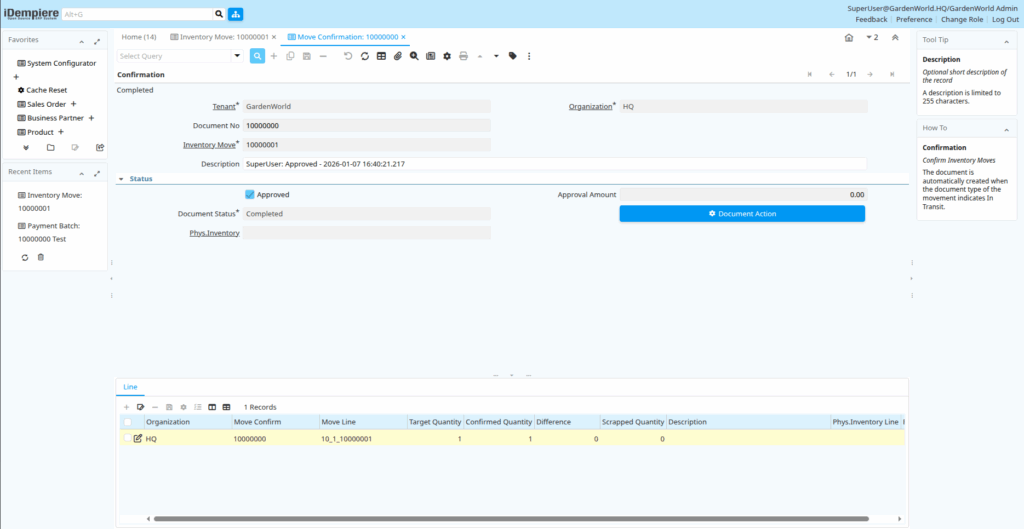This screenshot has width=1024, height=529.
Task: Open the Report icon in toolbar
Action: (x=430, y=56)
